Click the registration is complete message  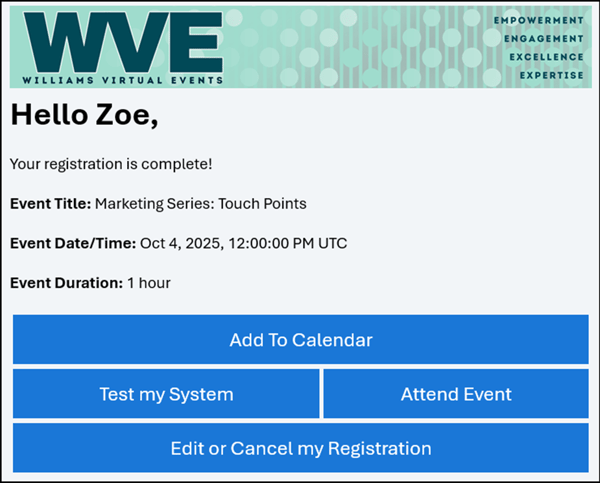tap(111, 163)
